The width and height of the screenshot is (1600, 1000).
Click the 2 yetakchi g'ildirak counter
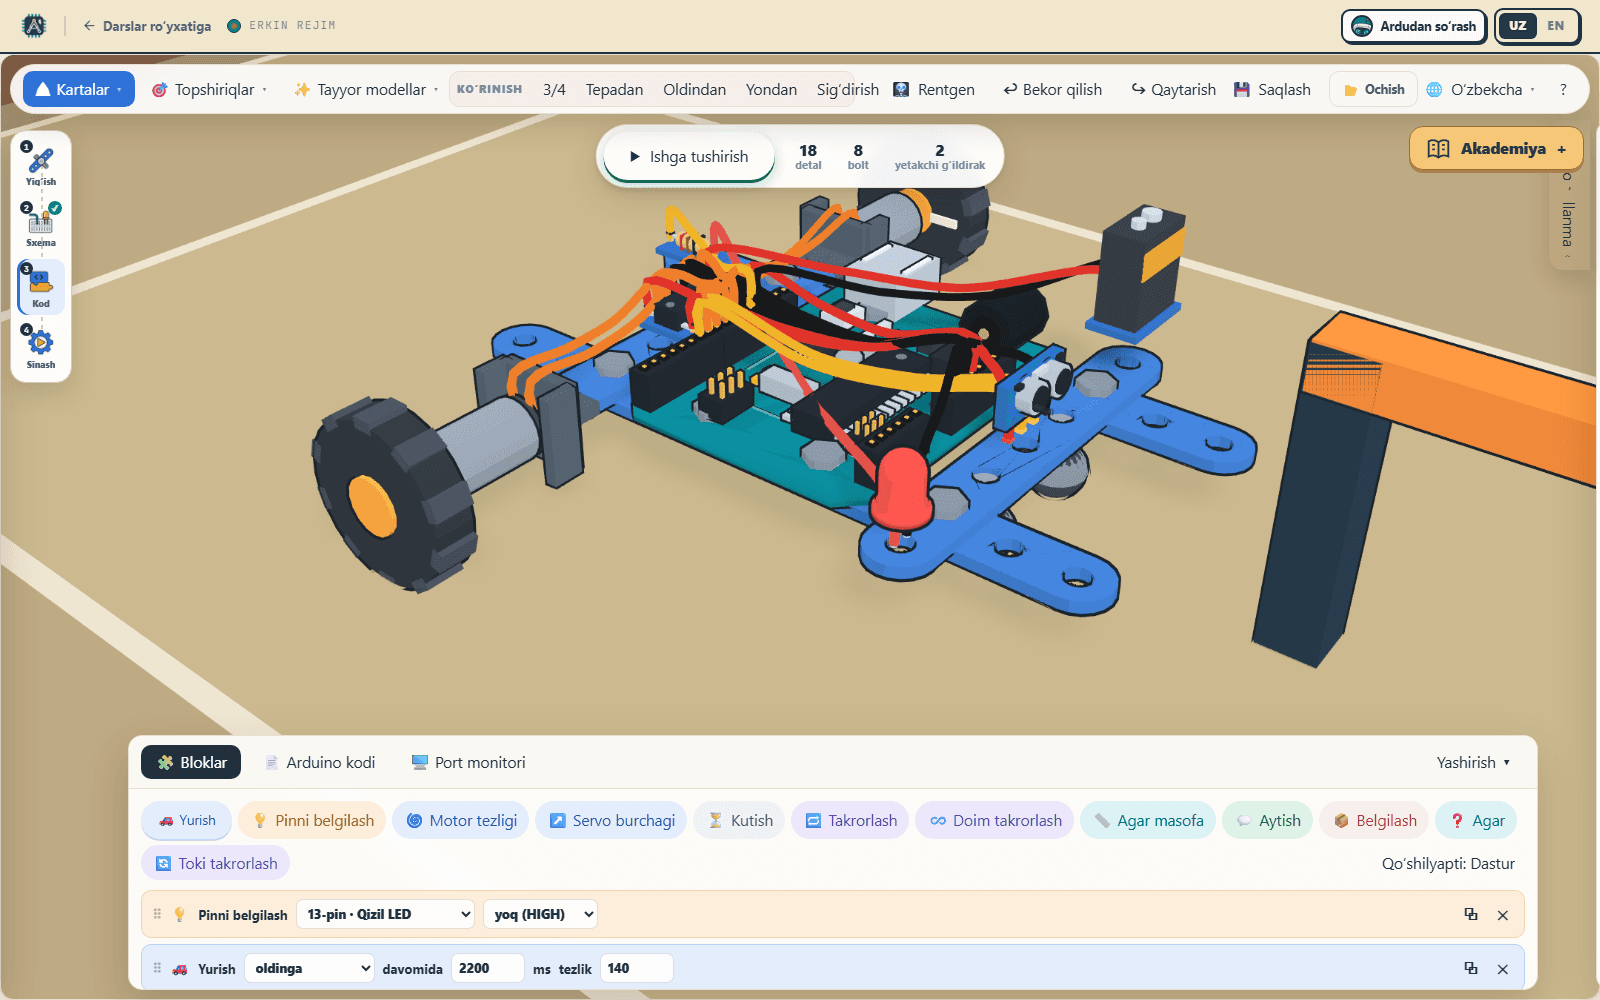pos(939,156)
